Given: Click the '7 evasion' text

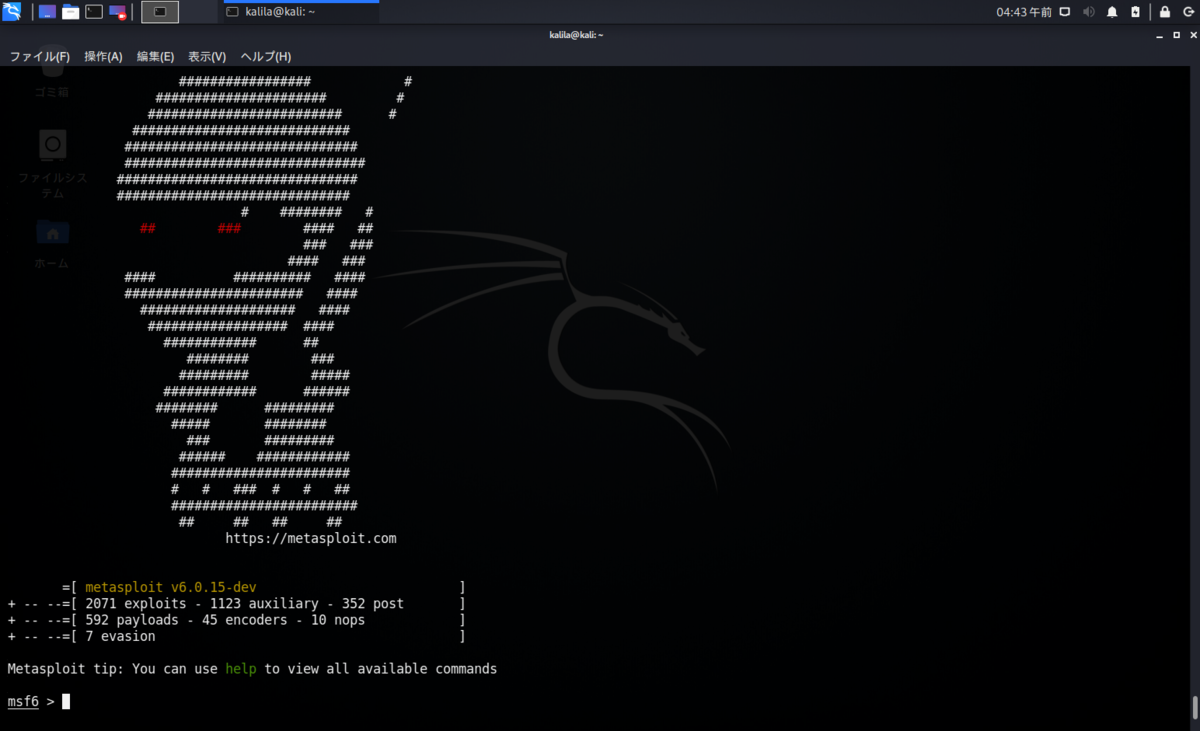Looking at the screenshot, I should (120, 635).
